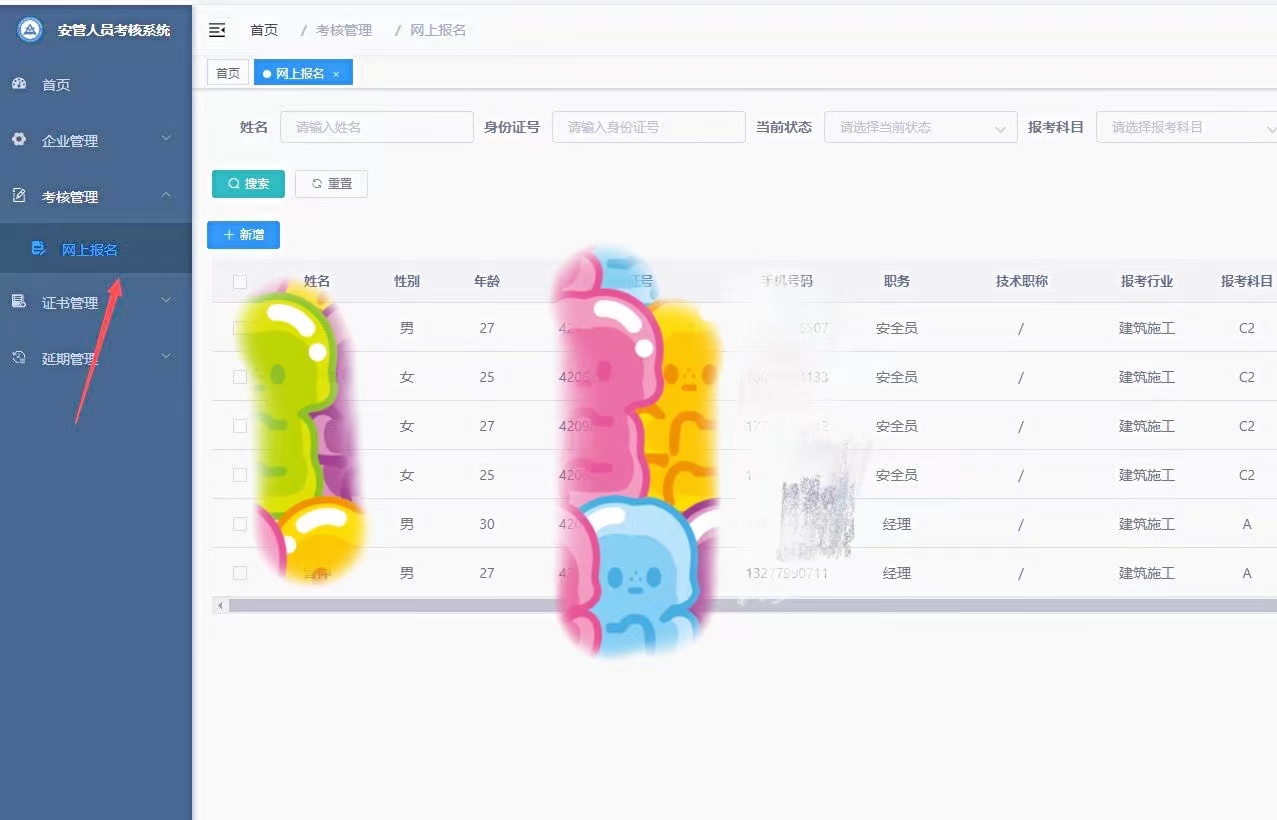Click the 职务 column header

click(x=897, y=282)
